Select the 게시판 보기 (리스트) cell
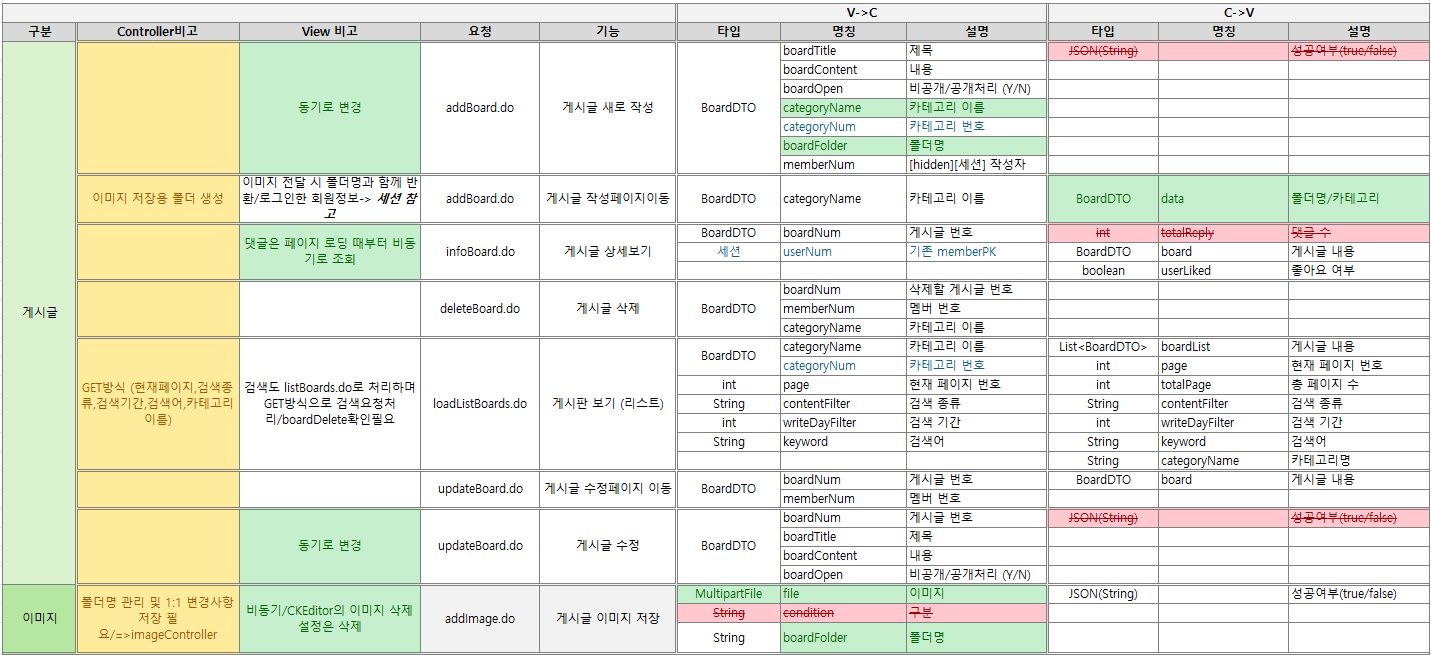Screen dimensions: 1431x655 coord(608,404)
